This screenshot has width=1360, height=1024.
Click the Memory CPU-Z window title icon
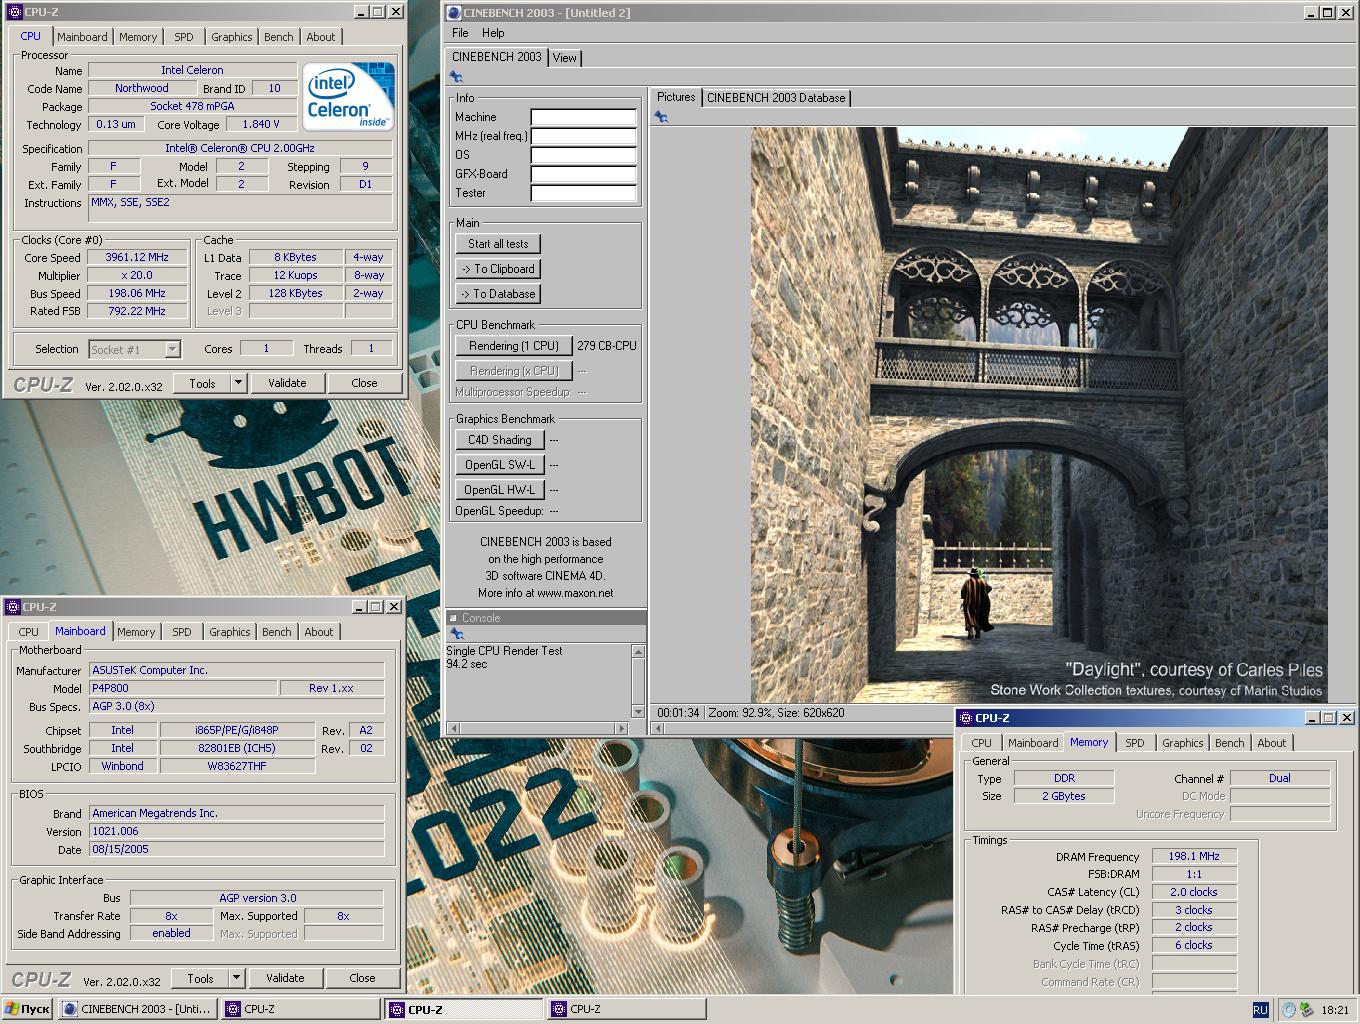tap(965, 718)
